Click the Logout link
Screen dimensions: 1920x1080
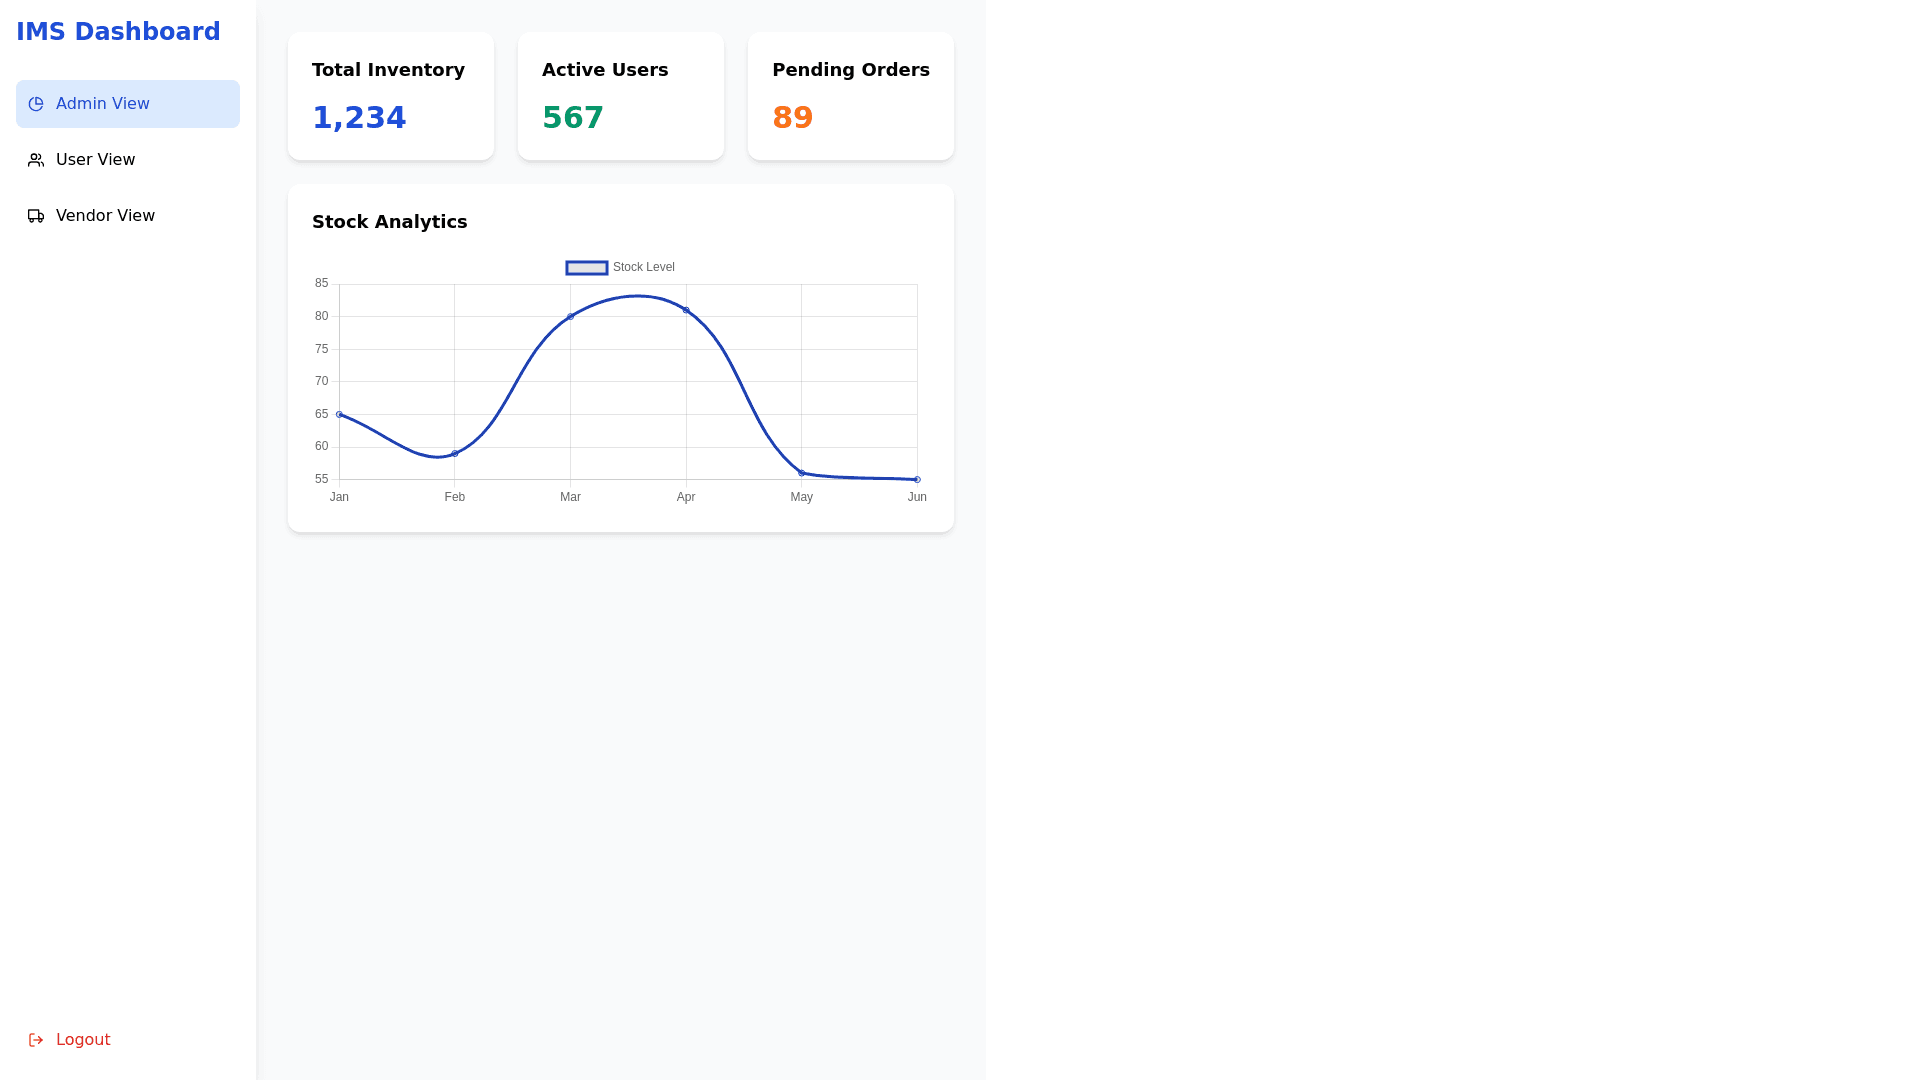coord(82,1040)
